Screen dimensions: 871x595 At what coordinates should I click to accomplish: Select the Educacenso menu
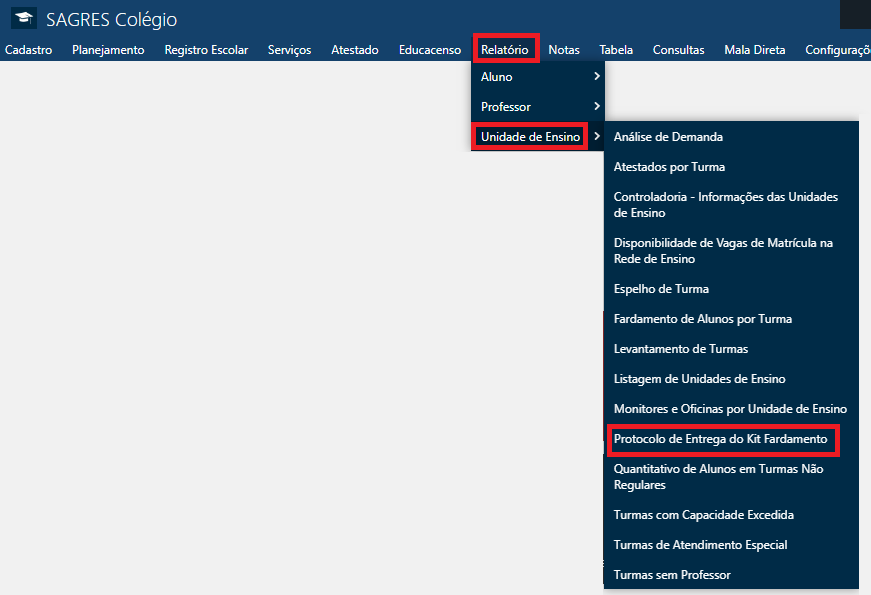[429, 49]
